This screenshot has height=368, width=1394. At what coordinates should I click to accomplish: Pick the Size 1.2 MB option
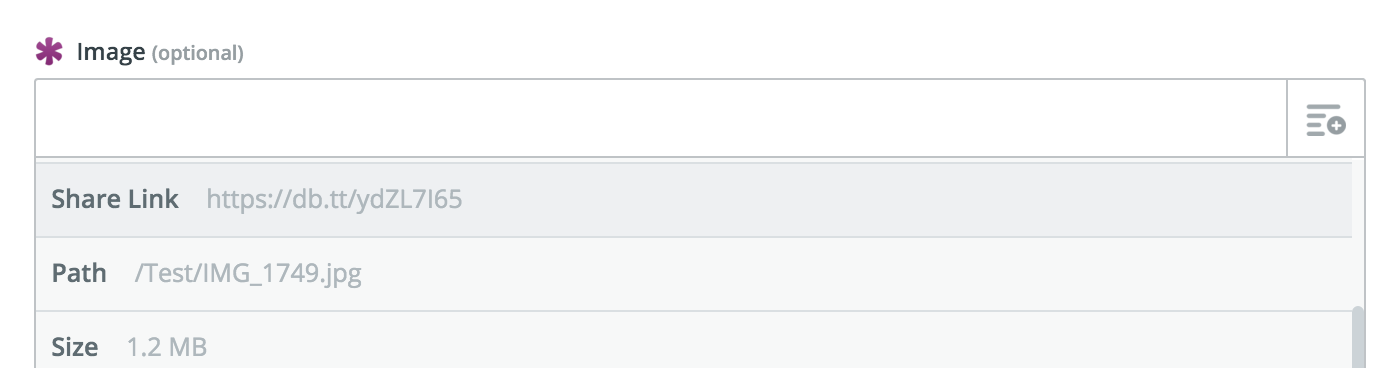click(693, 340)
